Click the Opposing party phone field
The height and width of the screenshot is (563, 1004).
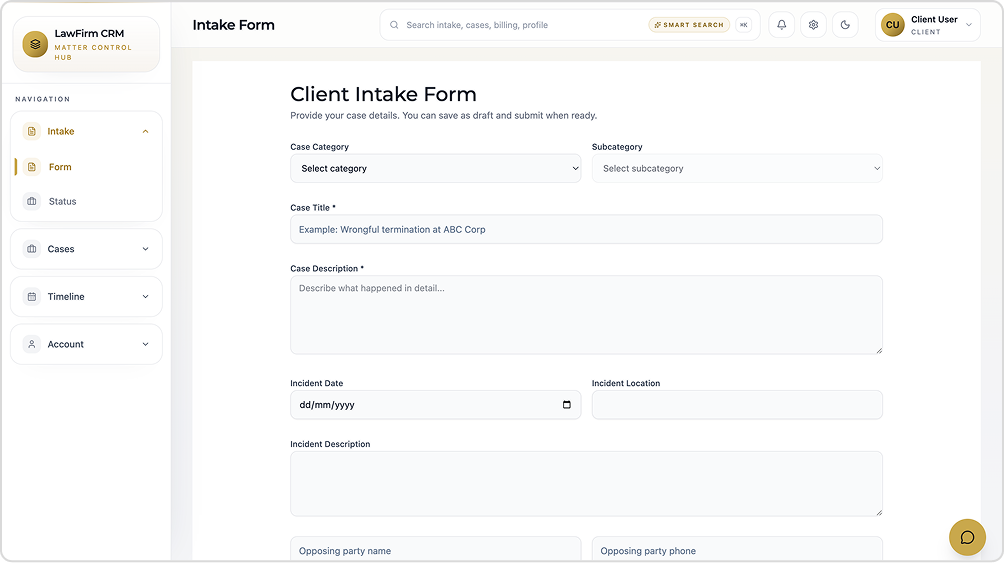(737, 550)
